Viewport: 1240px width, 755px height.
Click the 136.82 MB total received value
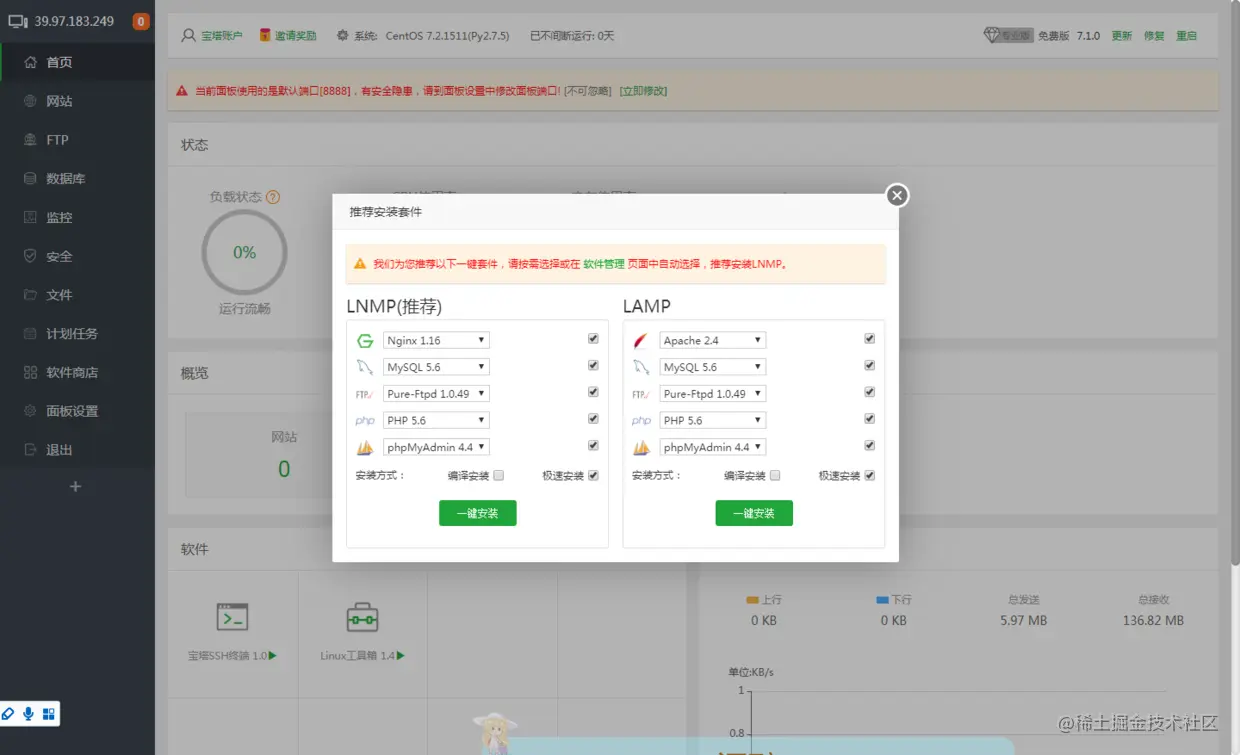point(1153,621)
